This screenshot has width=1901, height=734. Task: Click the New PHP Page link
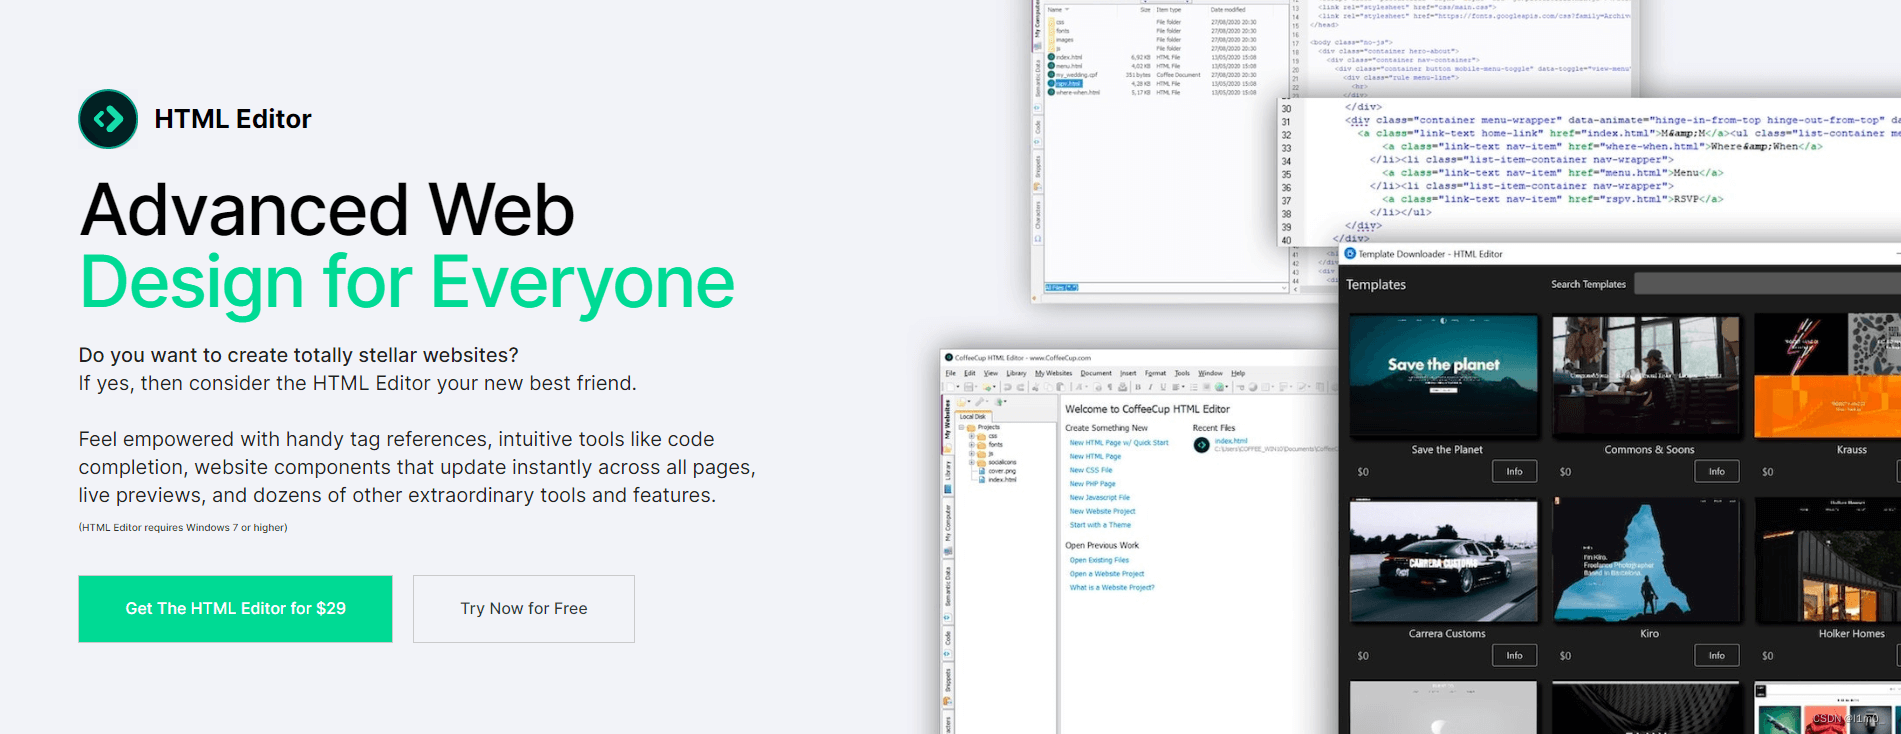tap(1092, 483)
